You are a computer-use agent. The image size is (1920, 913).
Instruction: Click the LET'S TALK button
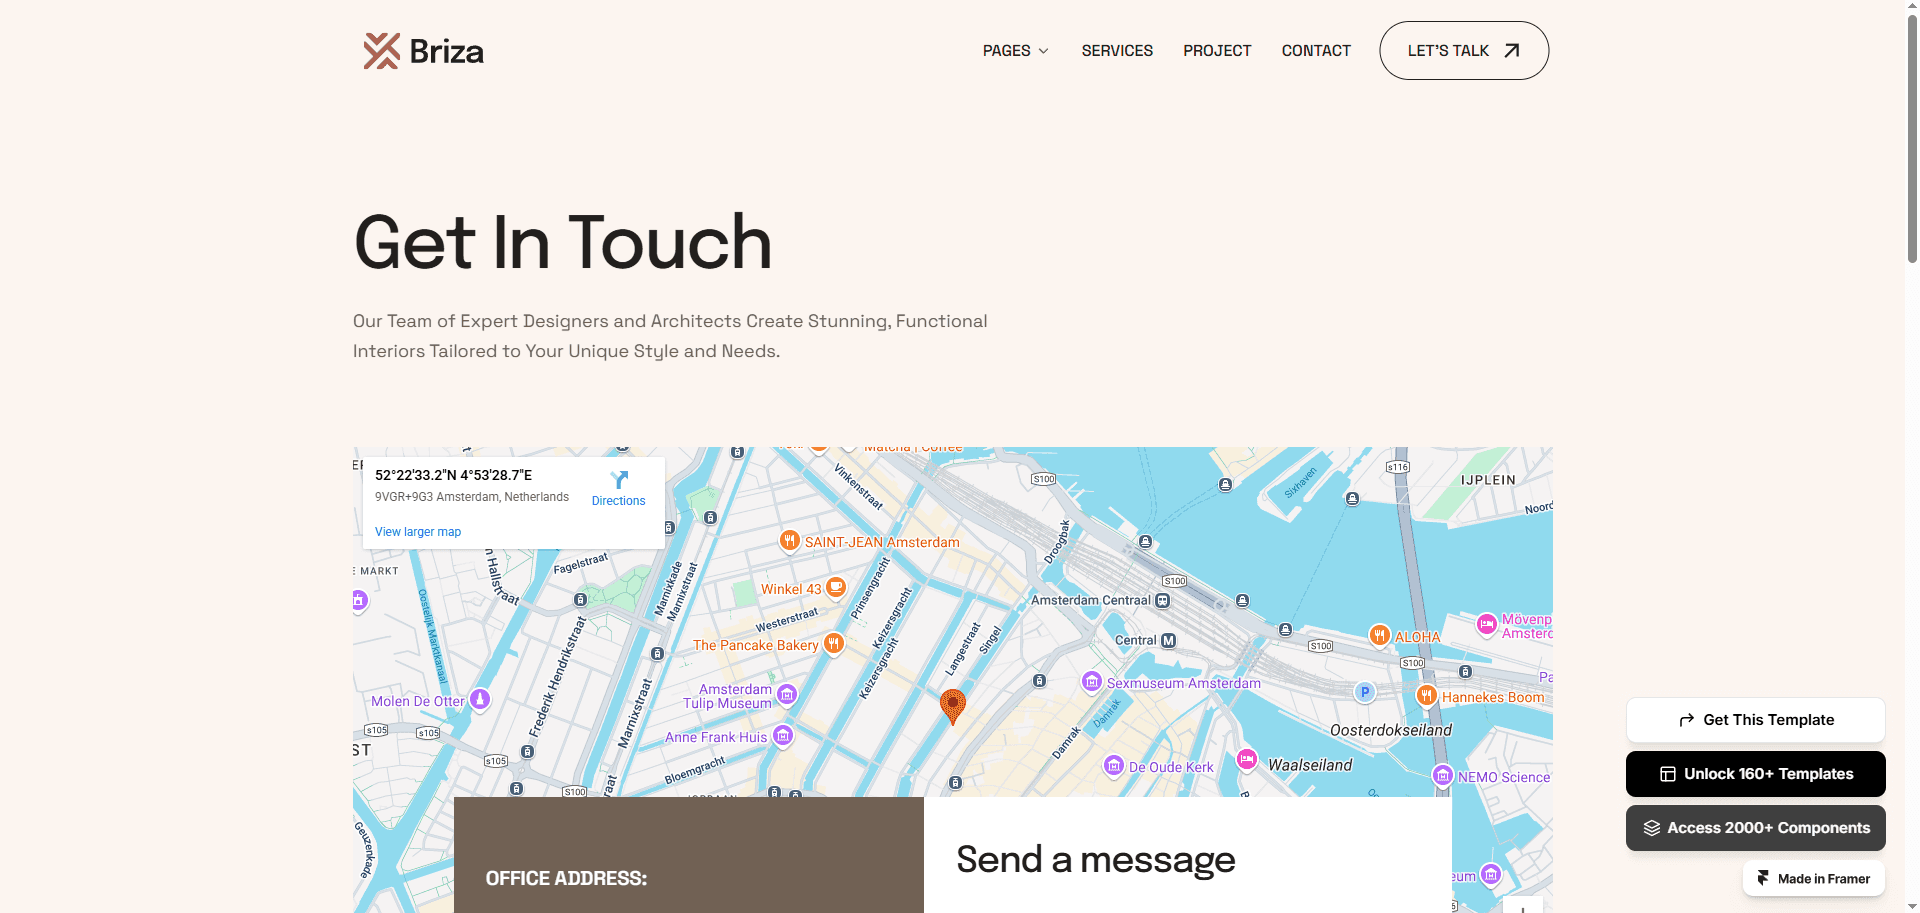1464,51
